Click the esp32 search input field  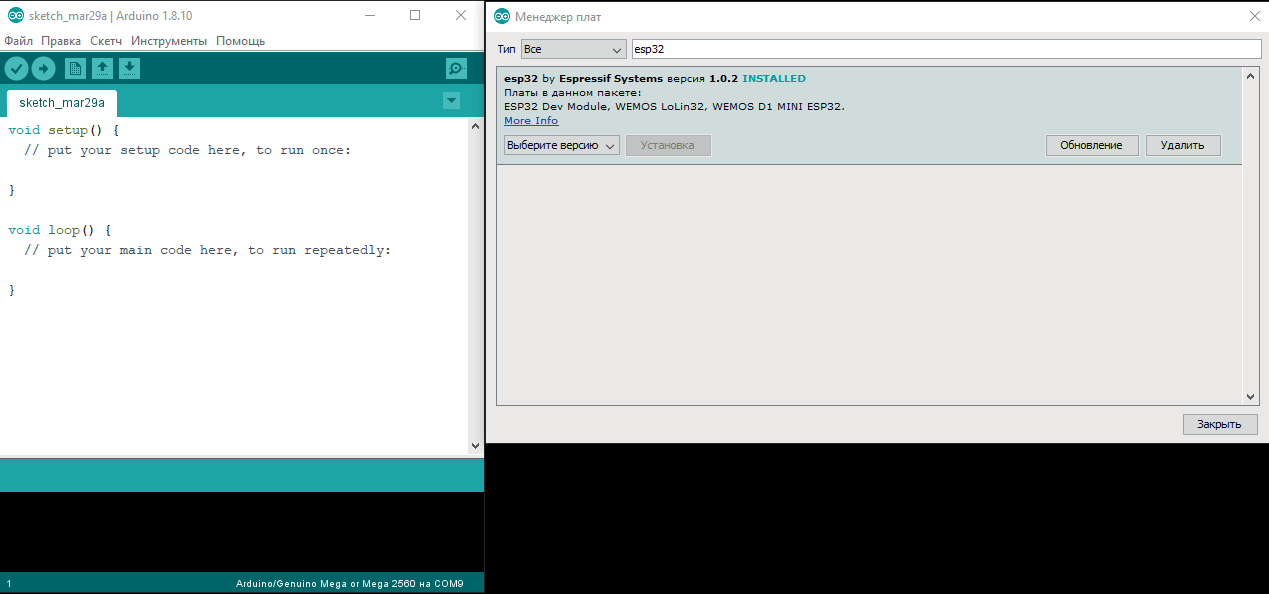[x=945, y=49]
